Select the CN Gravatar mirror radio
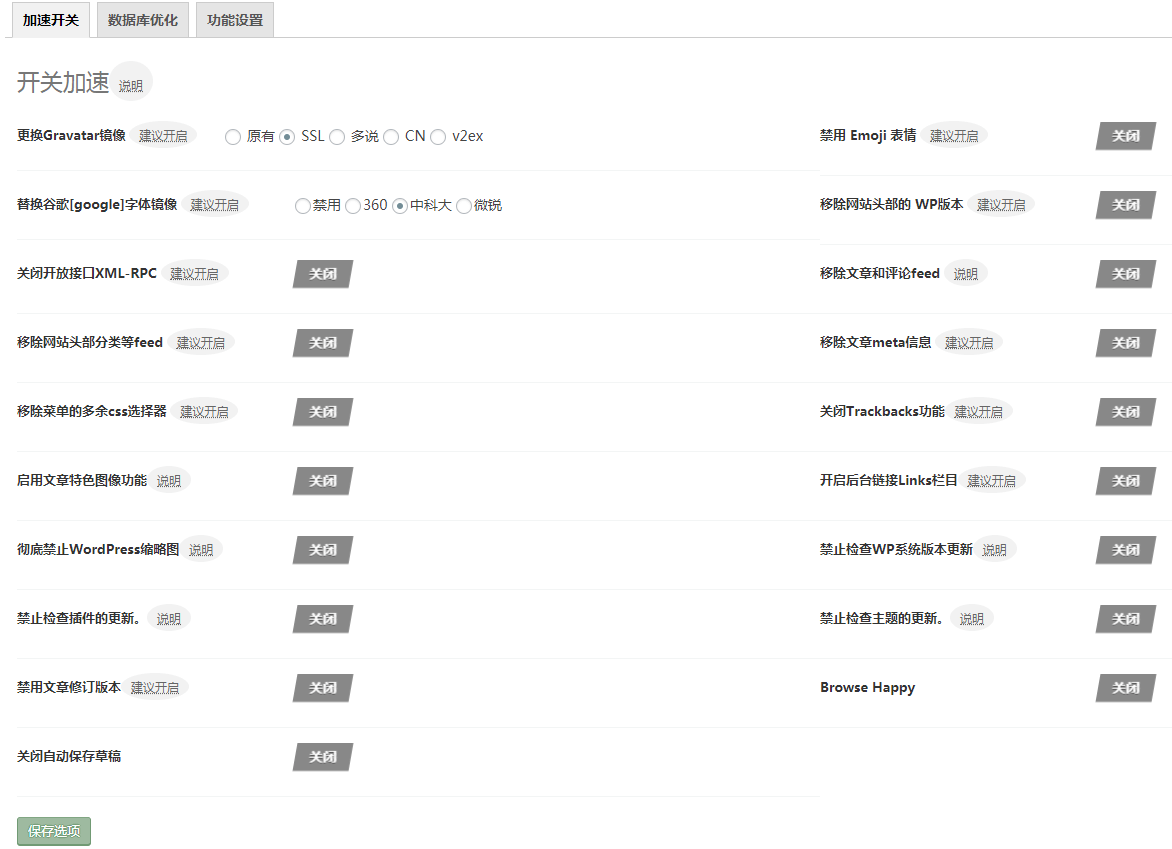The width and height of the screenshot is (1172, 849). pos(391,137)
